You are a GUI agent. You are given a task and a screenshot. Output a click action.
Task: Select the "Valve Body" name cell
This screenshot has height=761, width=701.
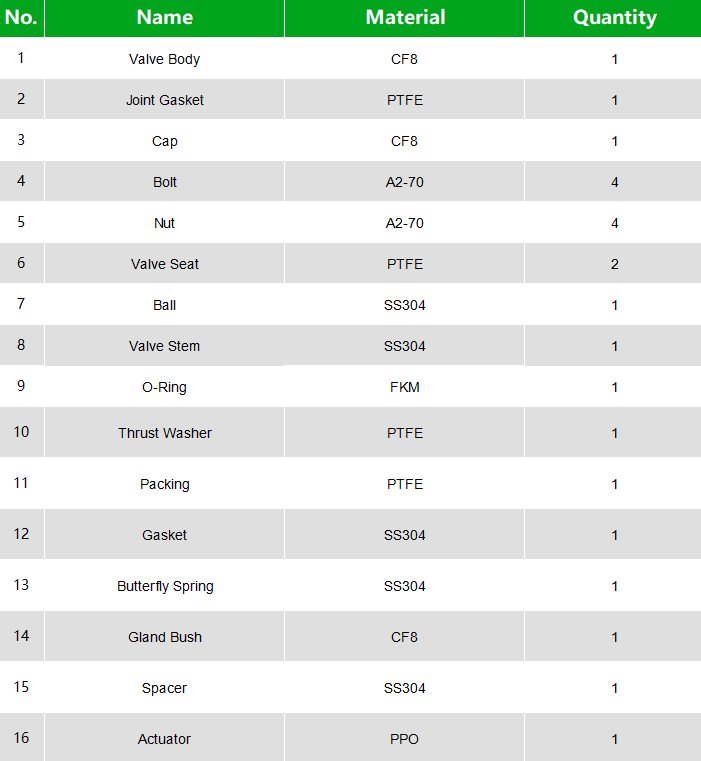coord(164,59)
